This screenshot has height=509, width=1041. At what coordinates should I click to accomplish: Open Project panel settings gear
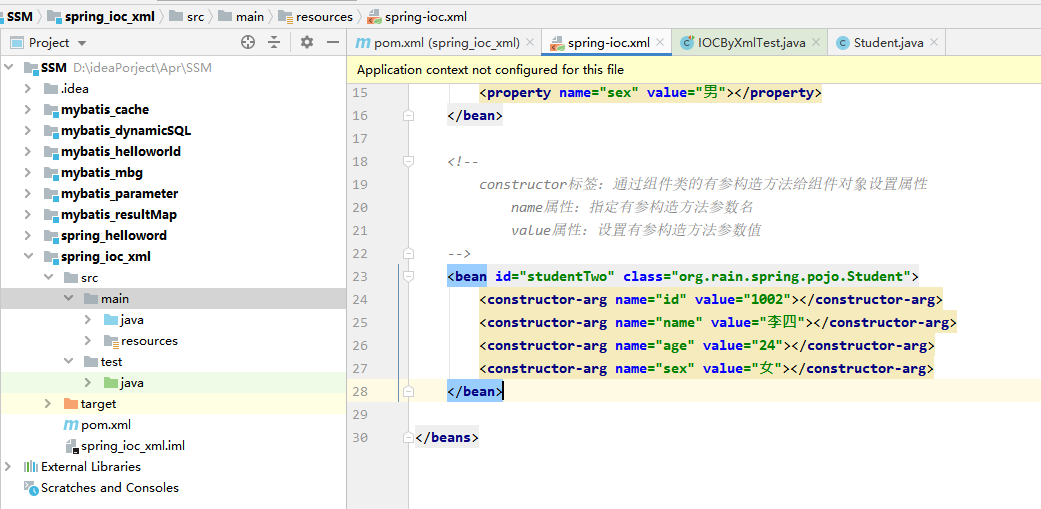[x=306, y=42]
